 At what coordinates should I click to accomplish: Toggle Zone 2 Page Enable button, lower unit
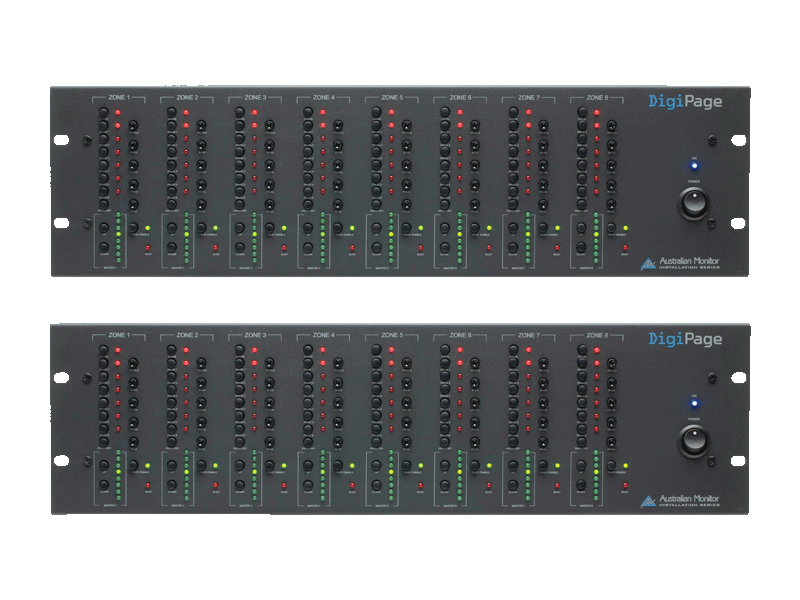tap(202, 465)
